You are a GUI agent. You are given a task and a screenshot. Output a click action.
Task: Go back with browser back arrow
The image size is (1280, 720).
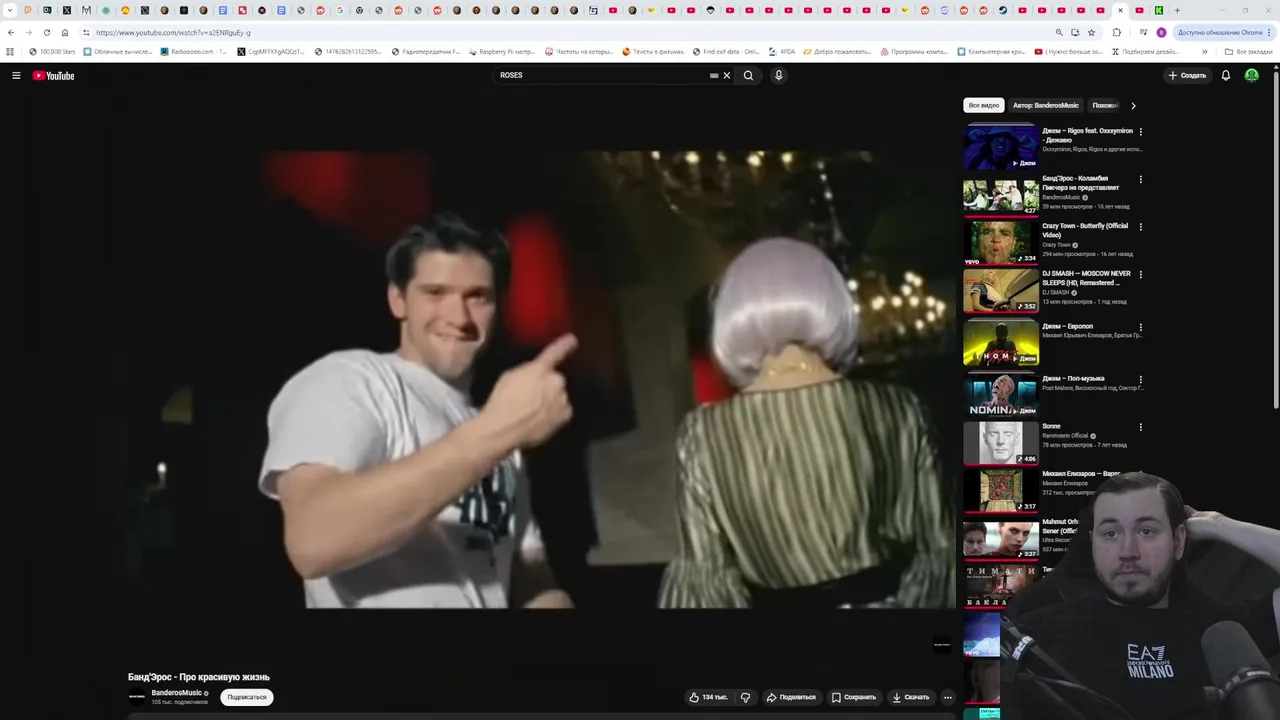click(11, 32)
